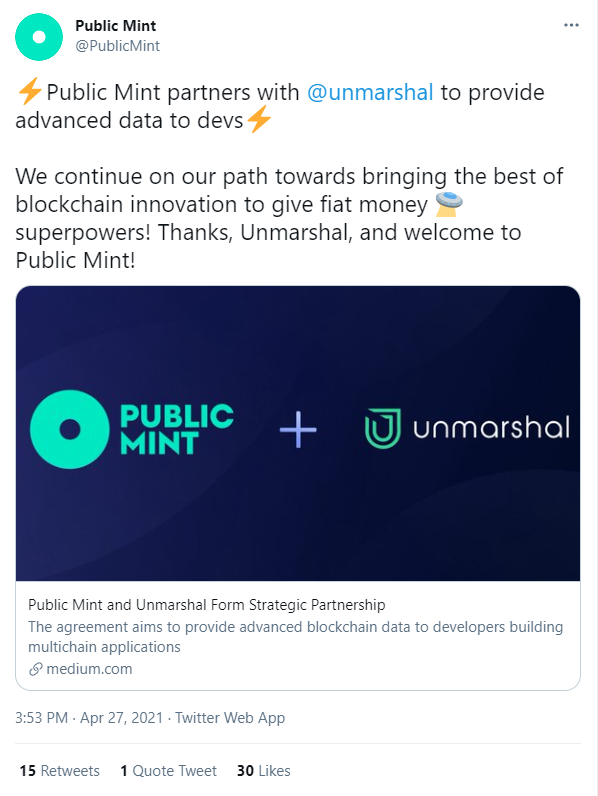
Task: Click the Public Mint logo in card image
Action: (x=132, y=429)
